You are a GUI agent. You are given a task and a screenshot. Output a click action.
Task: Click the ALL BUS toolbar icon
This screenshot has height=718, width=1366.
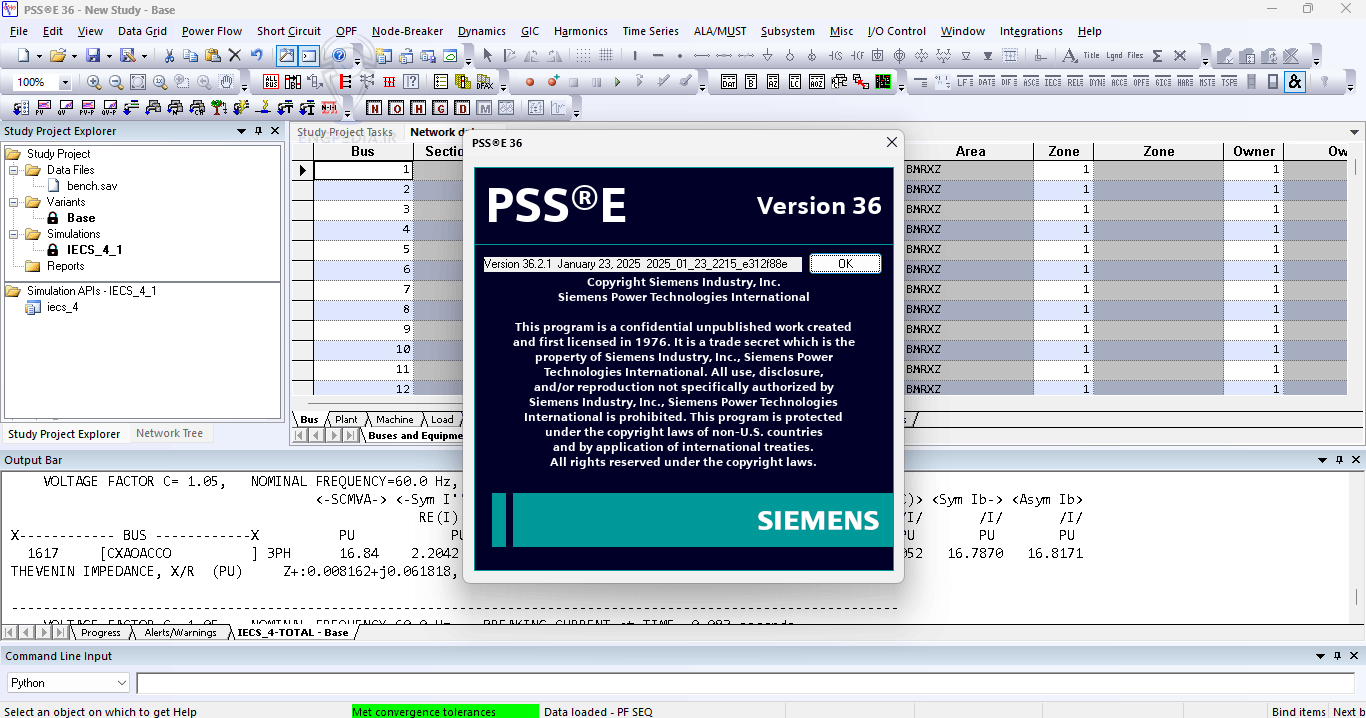pos(271,82)
